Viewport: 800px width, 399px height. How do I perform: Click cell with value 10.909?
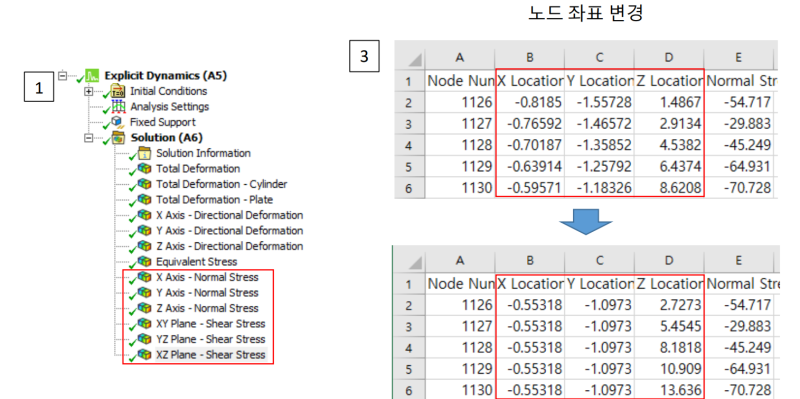tap(669, 369)
